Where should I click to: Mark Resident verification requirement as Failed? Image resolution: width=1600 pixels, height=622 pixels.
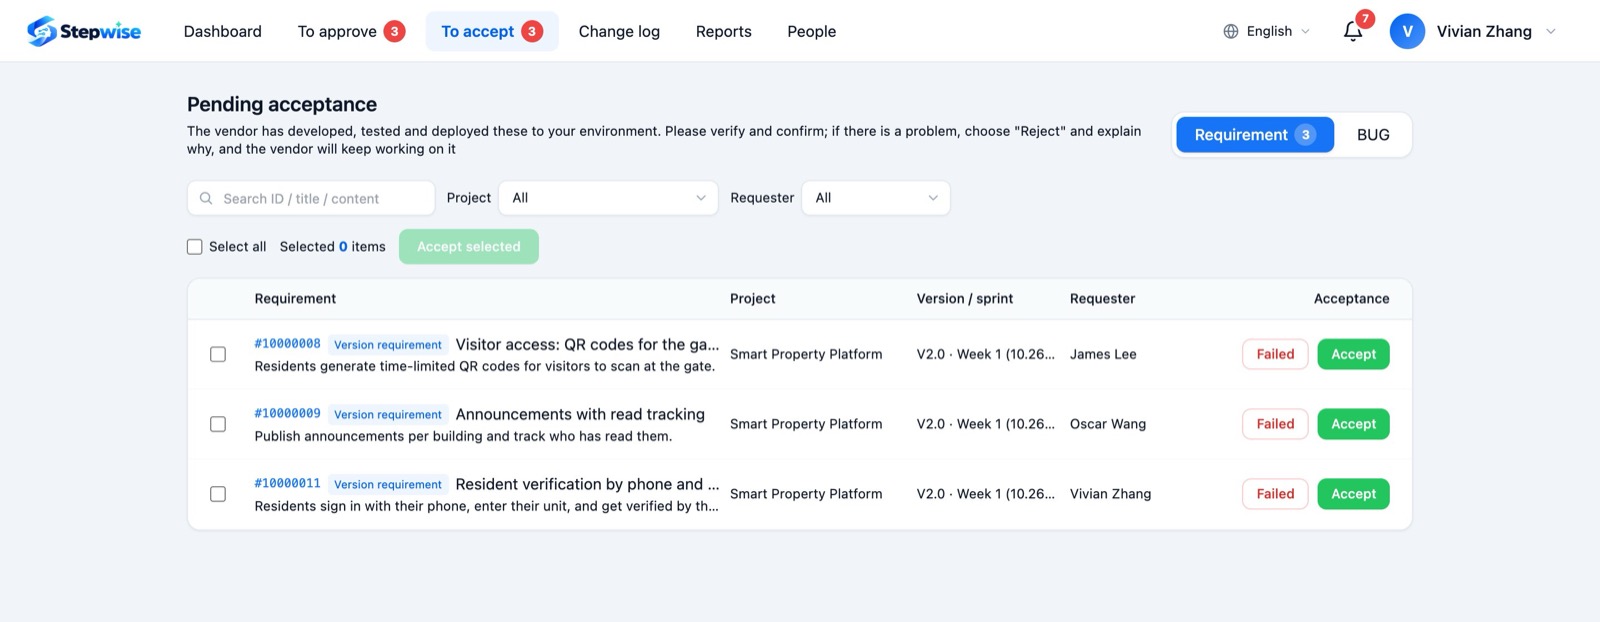point(1275,494)
